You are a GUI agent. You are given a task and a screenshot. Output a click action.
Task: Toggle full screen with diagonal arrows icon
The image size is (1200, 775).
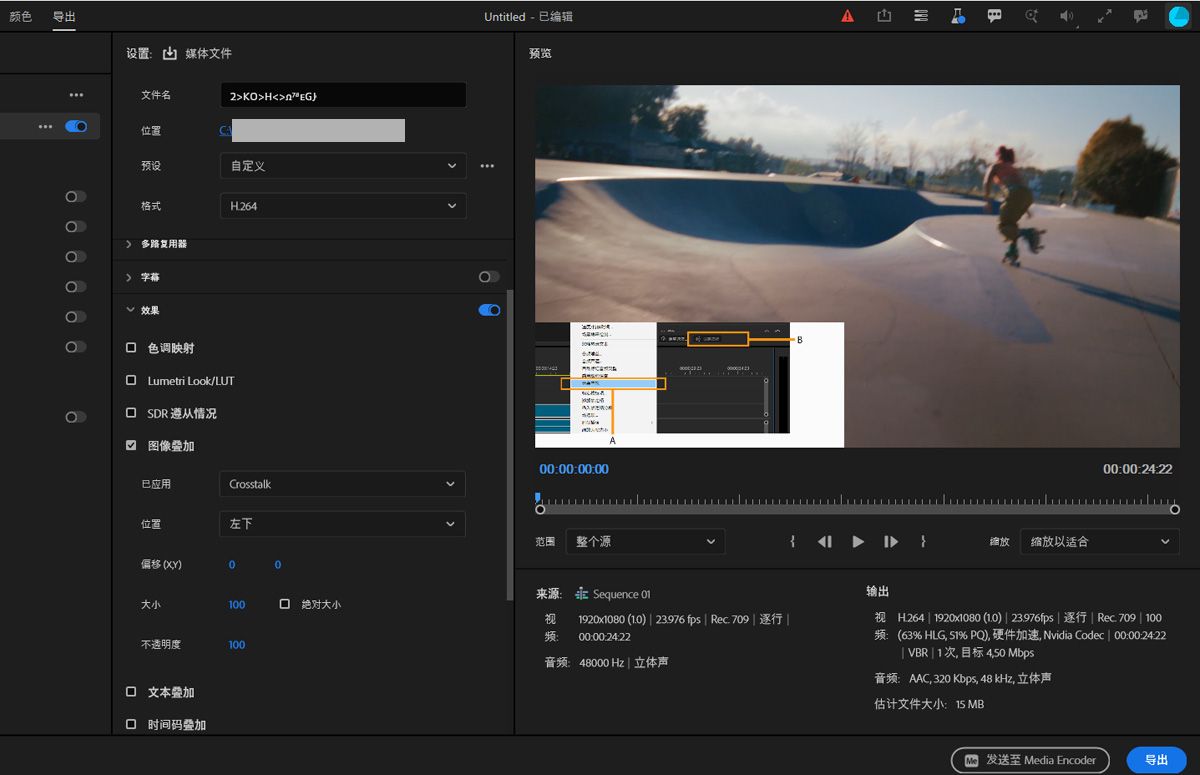(x=1105, y=16)
